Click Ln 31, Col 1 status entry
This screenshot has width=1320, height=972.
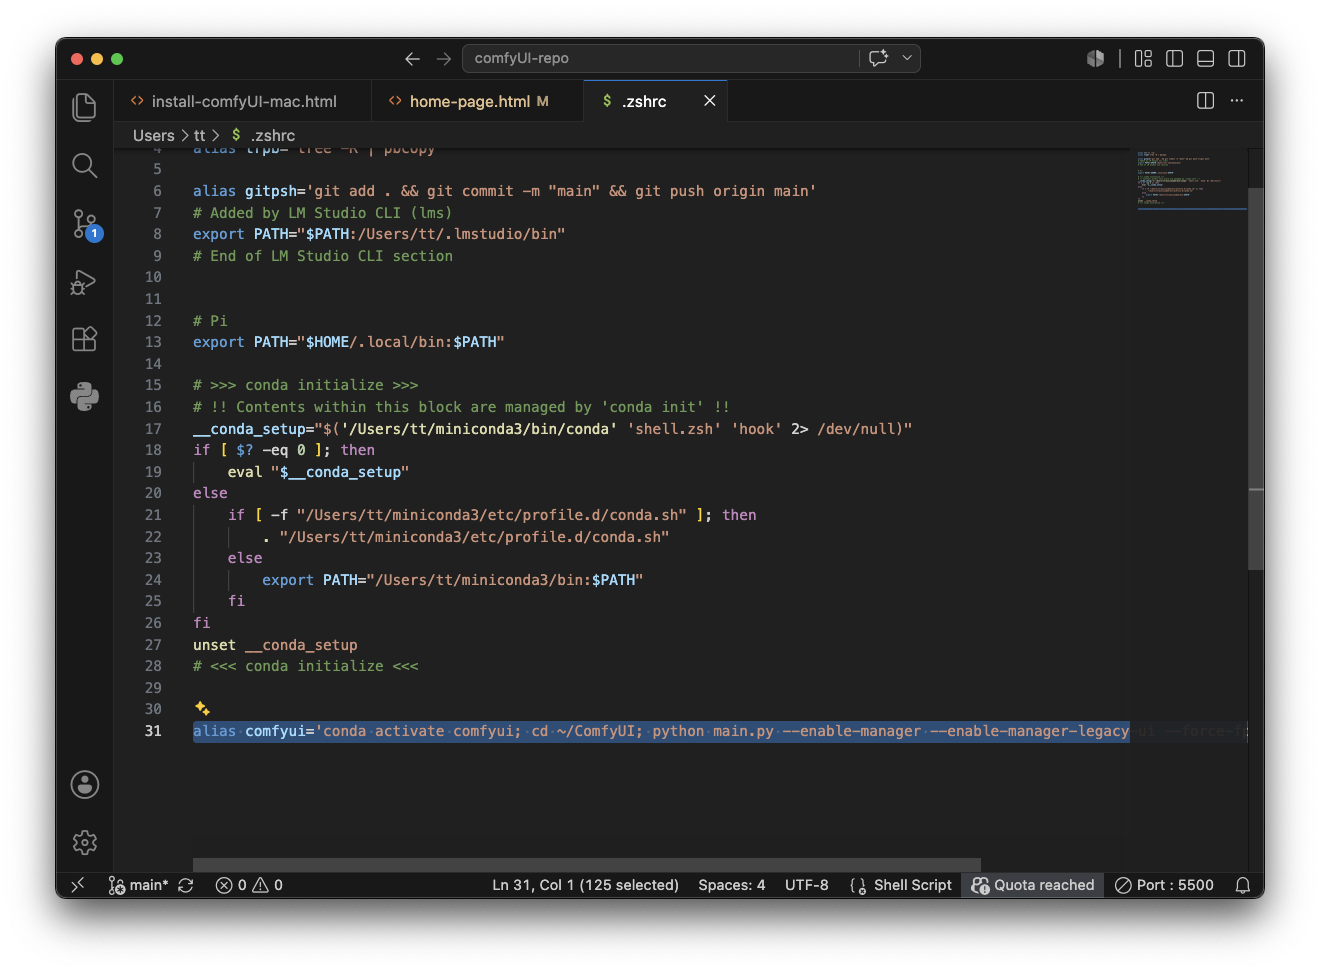click(585, 885)
